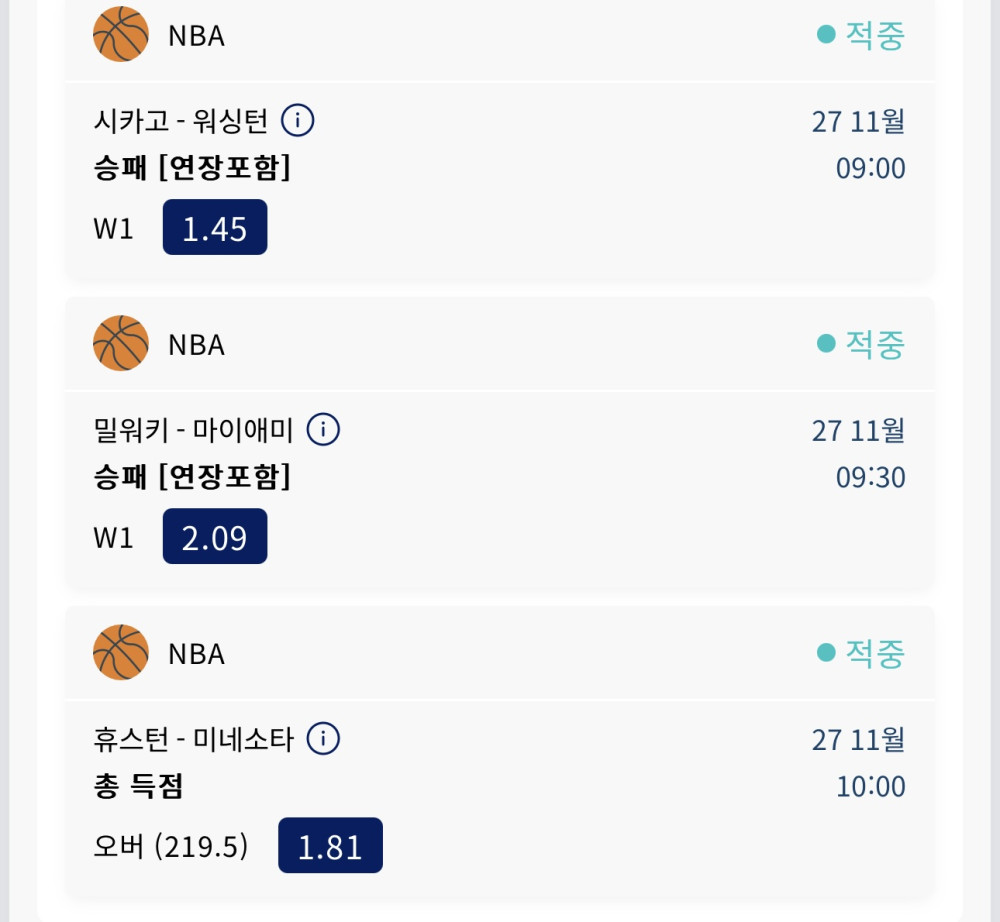The width and height of the screenshot is (1000, 922).
Task: Open the 밀워키 - 마이애미 match link
Action: pyautogui.click(x=193, y=430)
